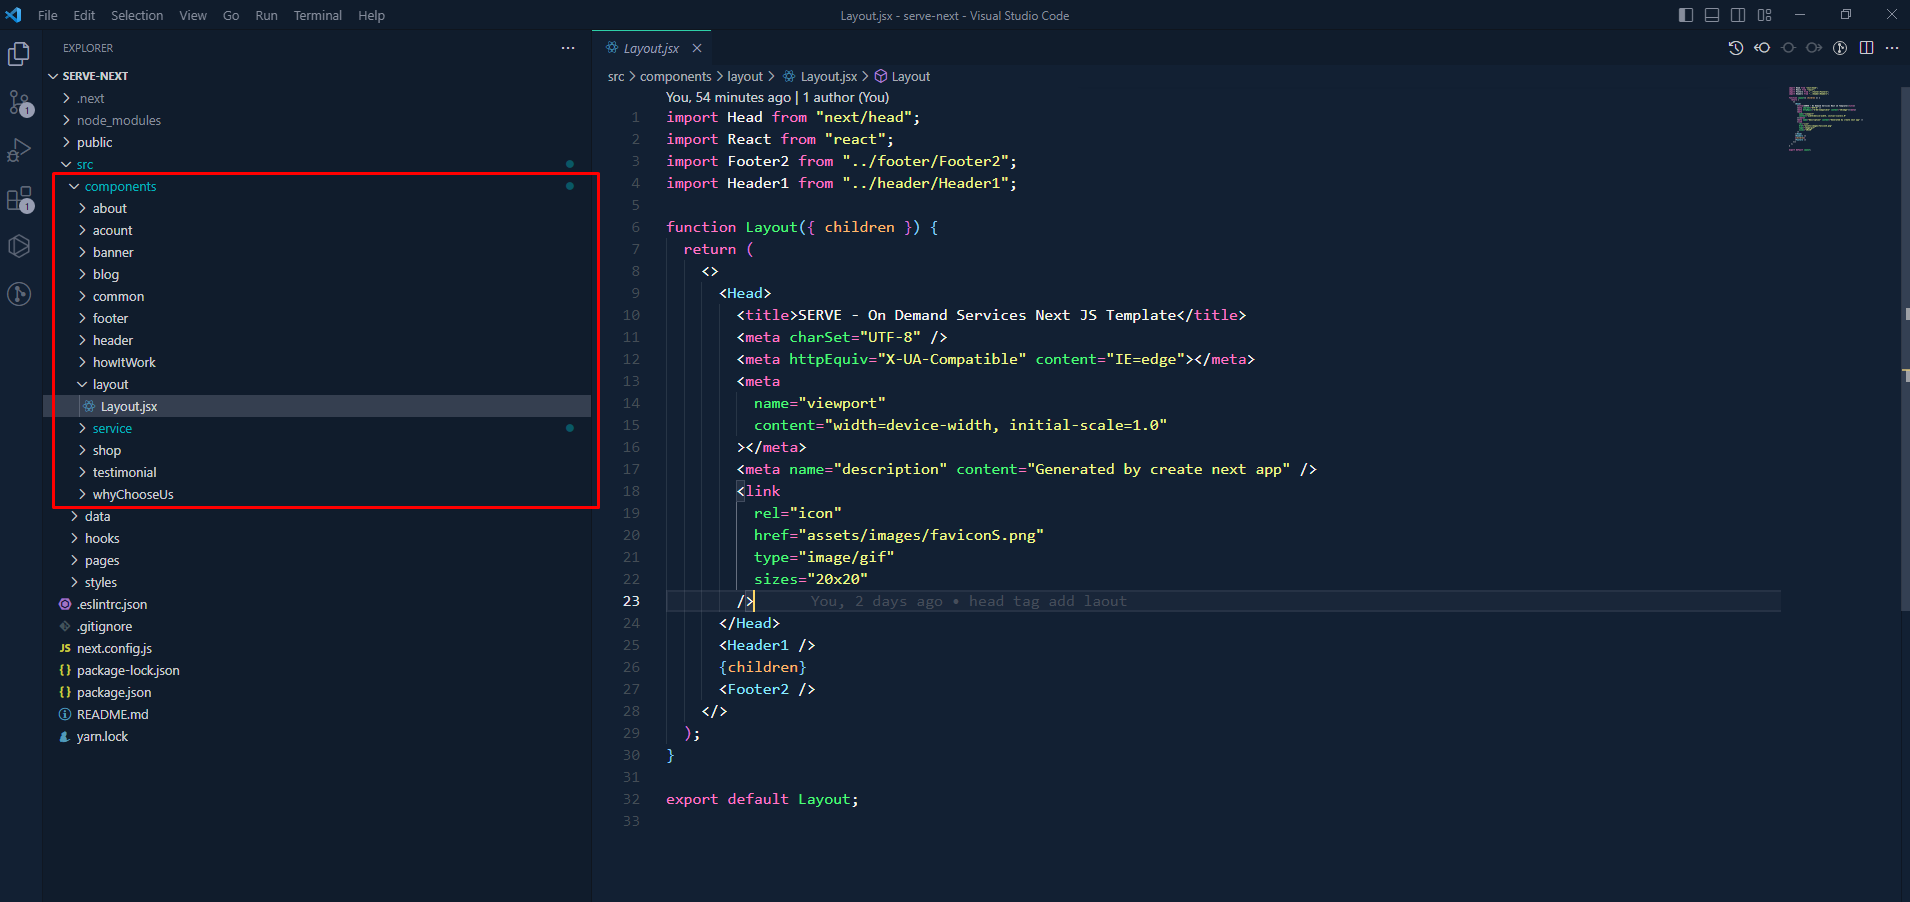Open changes with previous revision

pyautogui.click(x=1762, y=48)
